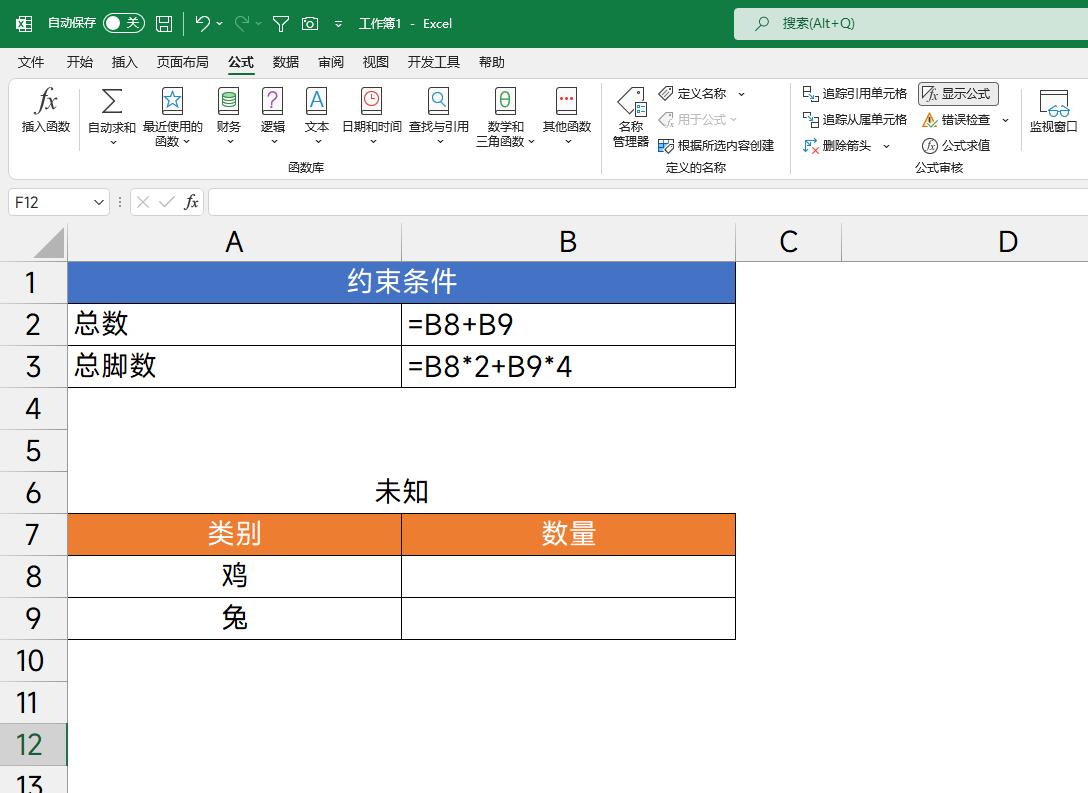
Task: Click Trace Dependents (追踪从属单元格)
Action: [855, 119]
